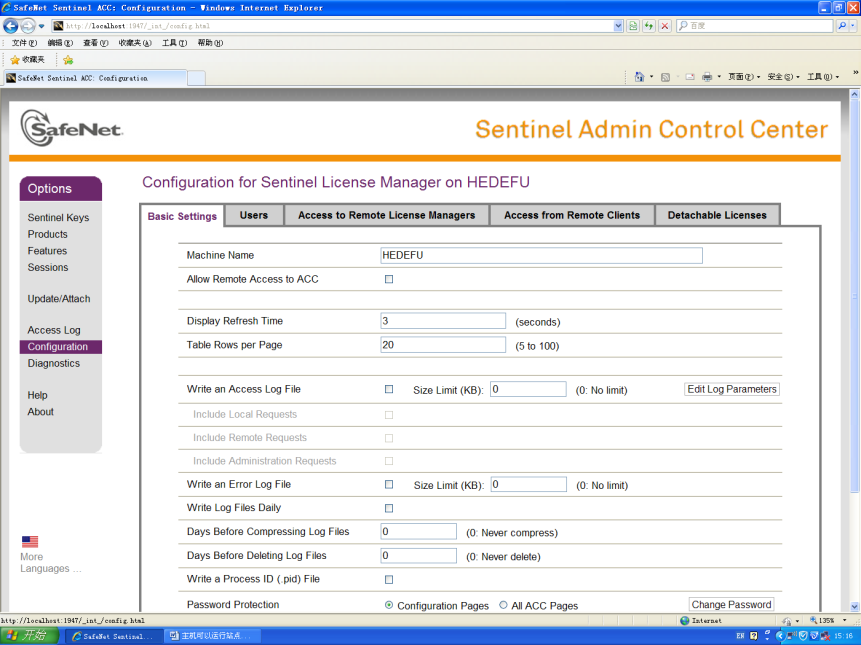The height and width of the screenshot is (645, 861).
Task: Enable Allow Remote Access to ACC checkbox
Action: point(389,279)
